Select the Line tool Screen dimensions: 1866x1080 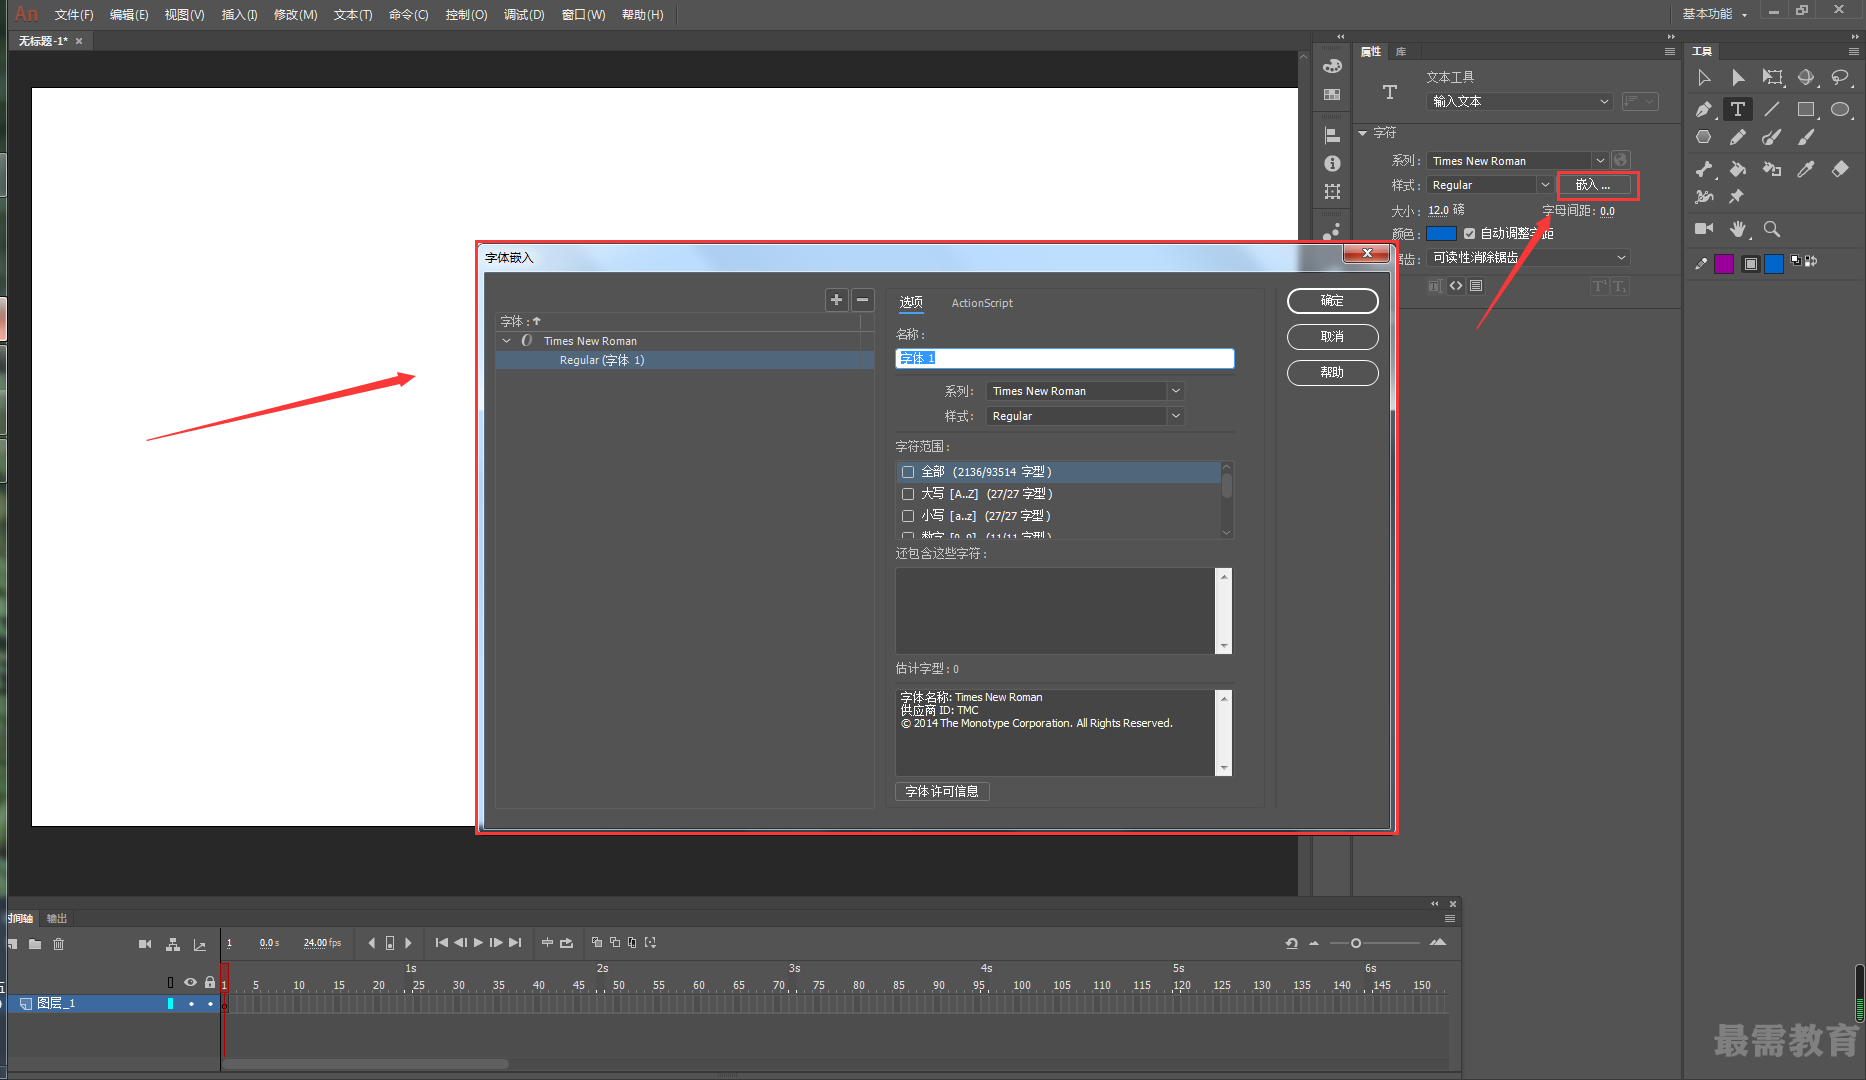1772,109
